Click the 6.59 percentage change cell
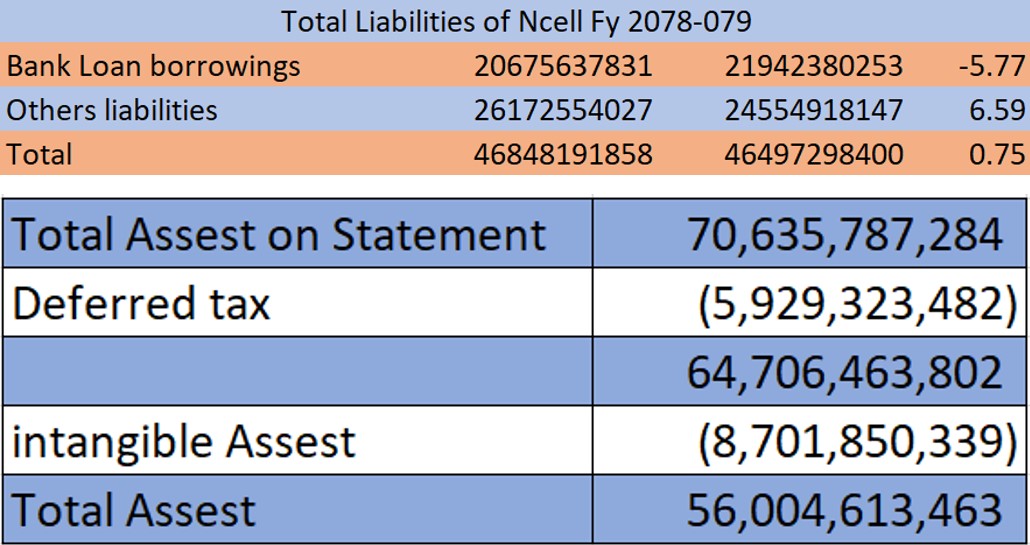 [x=997, y=110]
